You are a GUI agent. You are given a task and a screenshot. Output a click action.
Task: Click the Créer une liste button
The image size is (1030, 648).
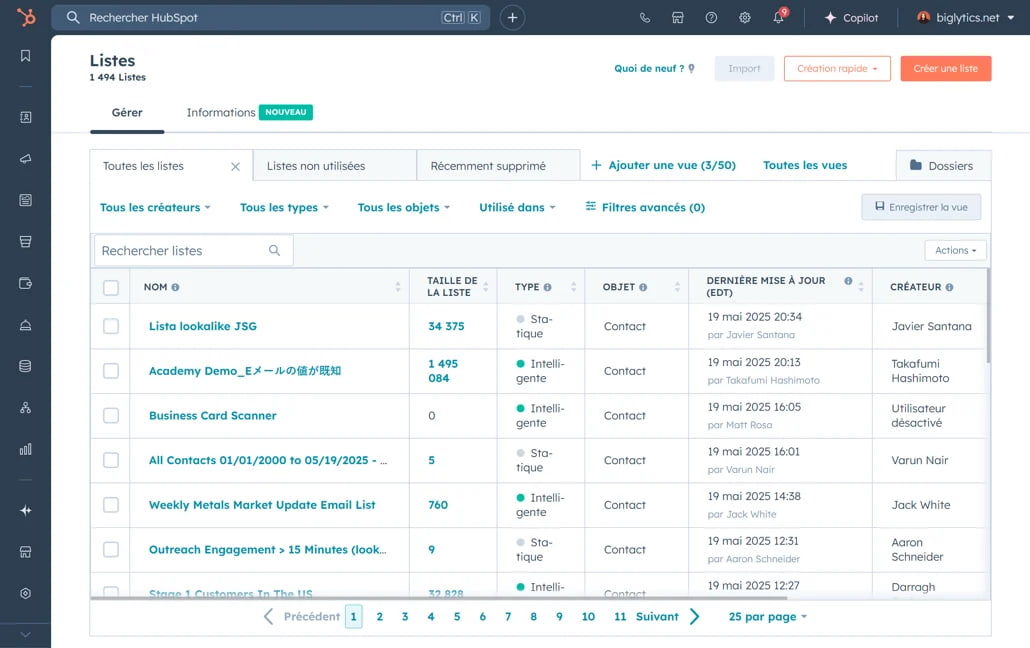[945, 68]
